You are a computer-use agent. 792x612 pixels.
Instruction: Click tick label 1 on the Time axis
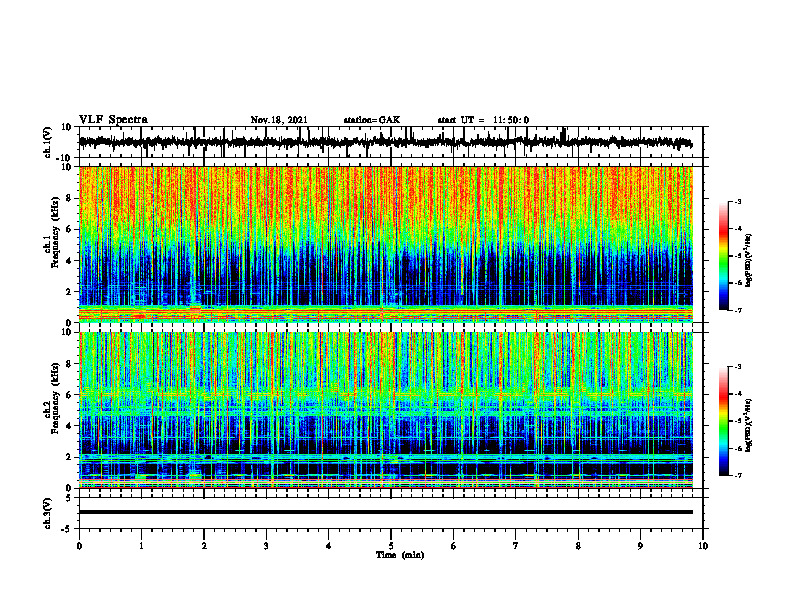point(141,546)
